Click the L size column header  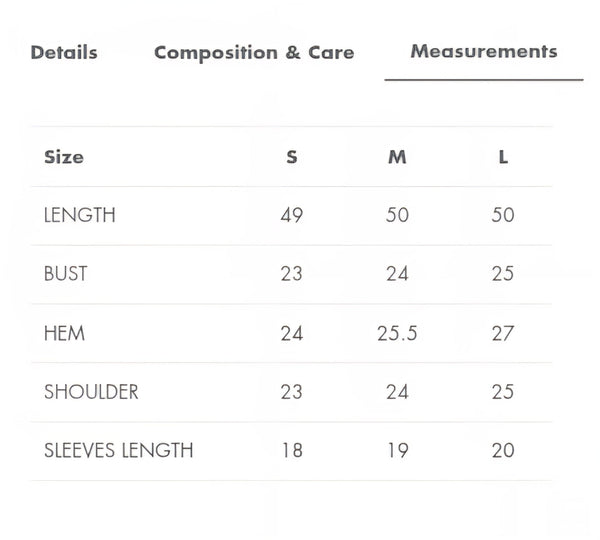coord(503,157)
